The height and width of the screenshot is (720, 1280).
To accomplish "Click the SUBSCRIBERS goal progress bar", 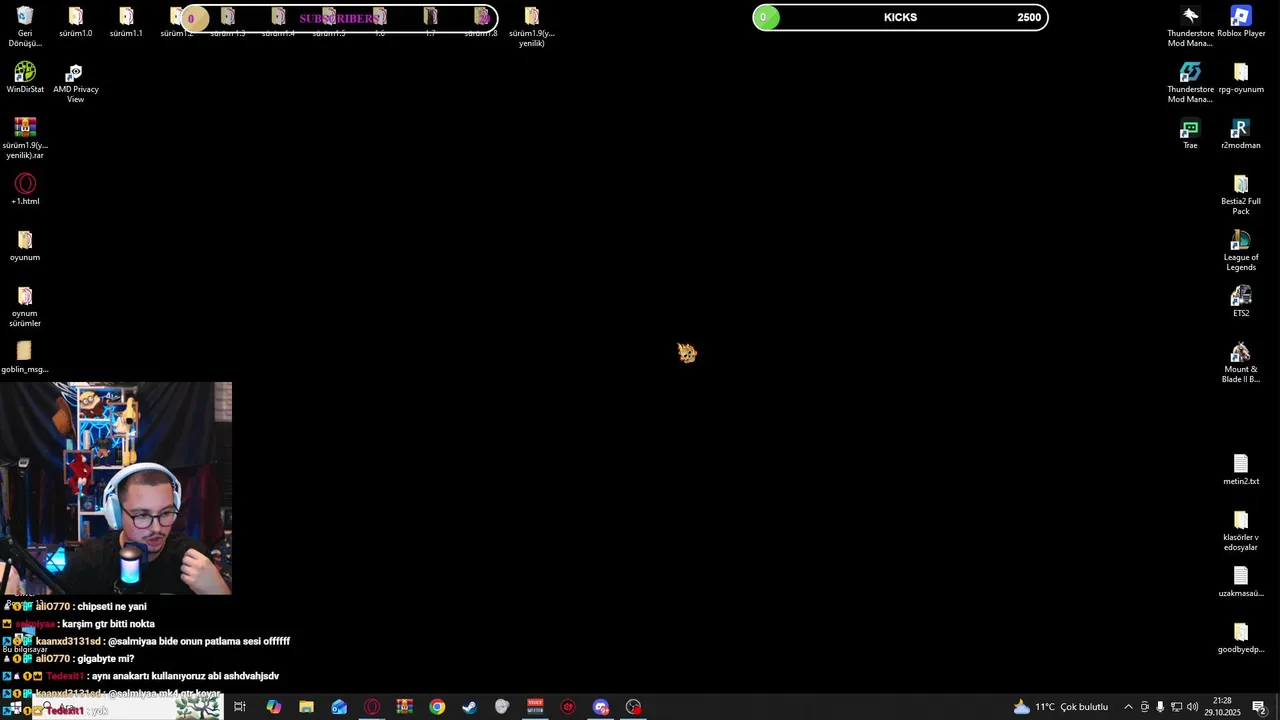I will coord(339,18).
